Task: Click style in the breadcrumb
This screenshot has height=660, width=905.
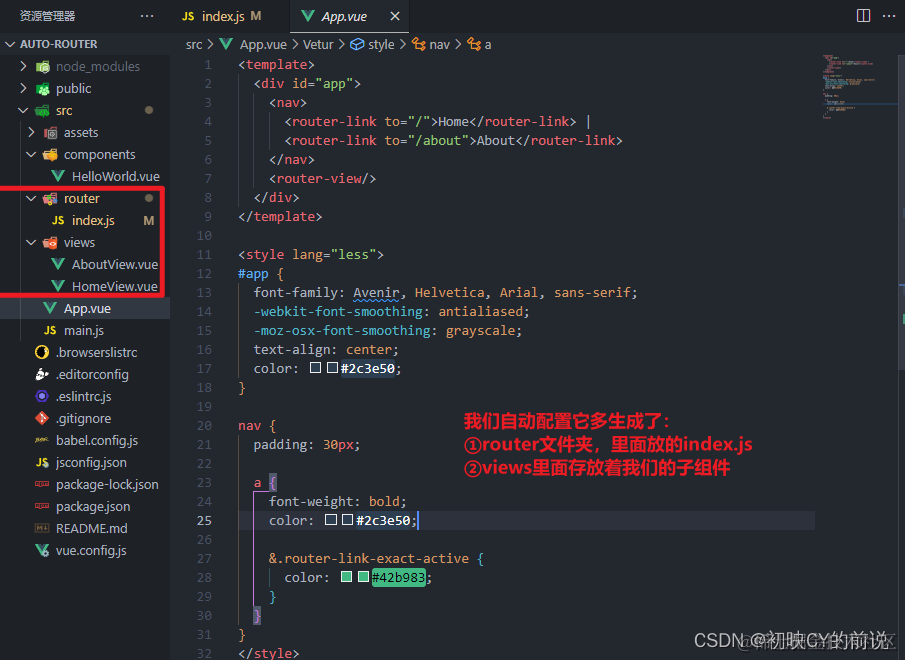Action: 382,44
